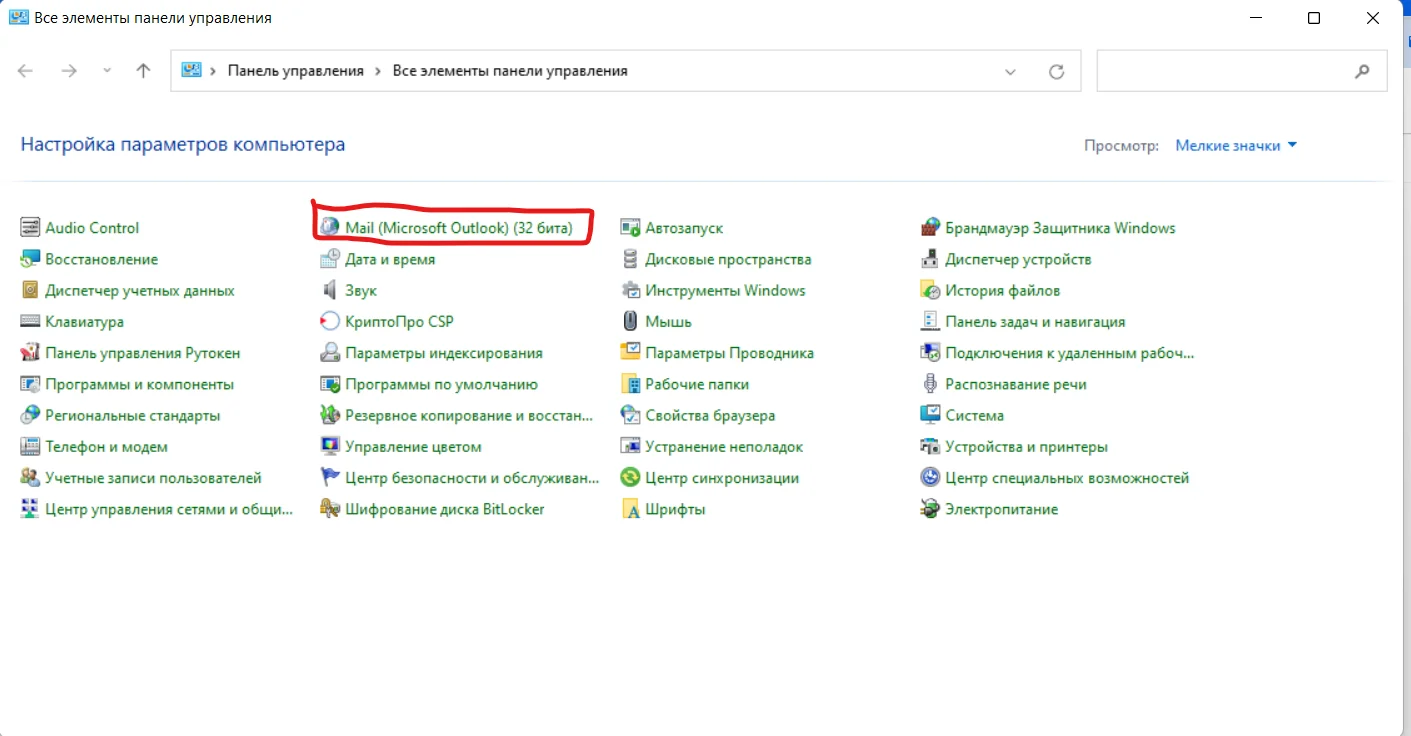Viewport: 1411px width, 736px height.
Task: Click the Диспетчер учетных данных icon
Action: (30, 290)
